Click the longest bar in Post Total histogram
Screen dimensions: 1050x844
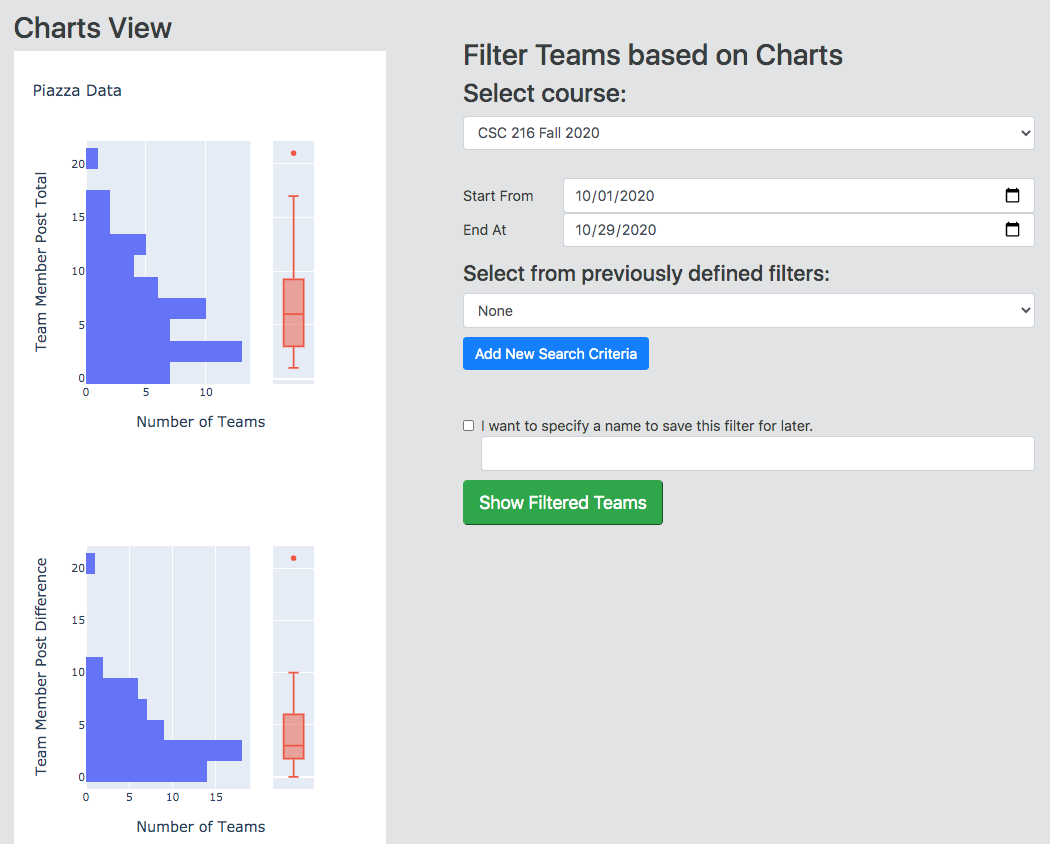164,351
